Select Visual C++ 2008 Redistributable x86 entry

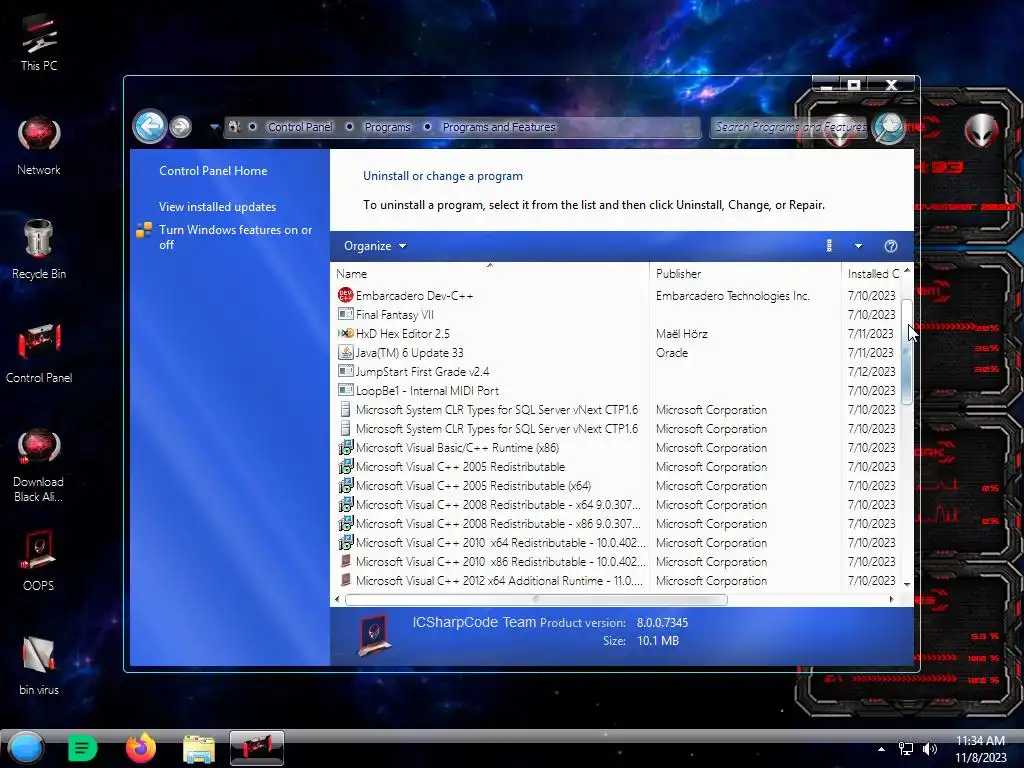point(498,524)
